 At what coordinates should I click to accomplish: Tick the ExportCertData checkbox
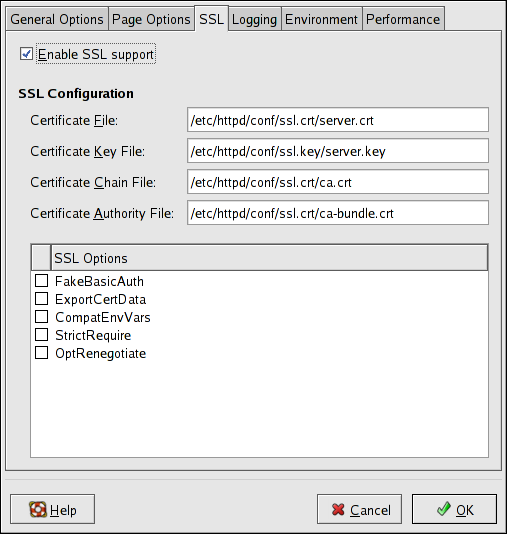click(x=42, y=299)
